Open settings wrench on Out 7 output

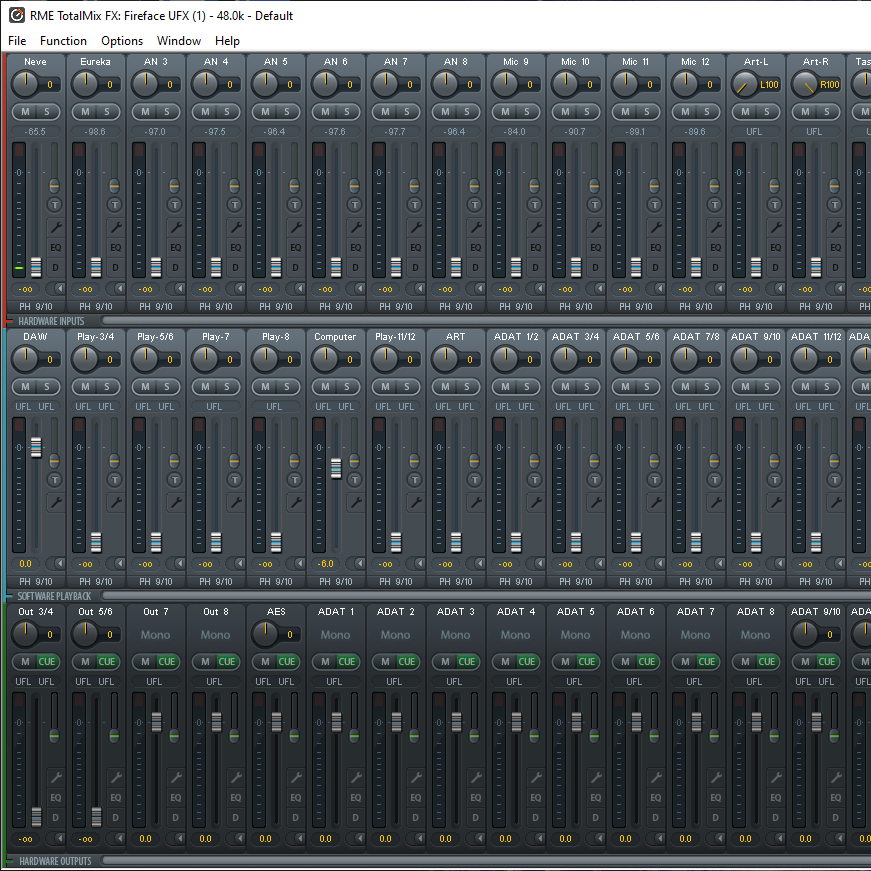tap(175, 777)
